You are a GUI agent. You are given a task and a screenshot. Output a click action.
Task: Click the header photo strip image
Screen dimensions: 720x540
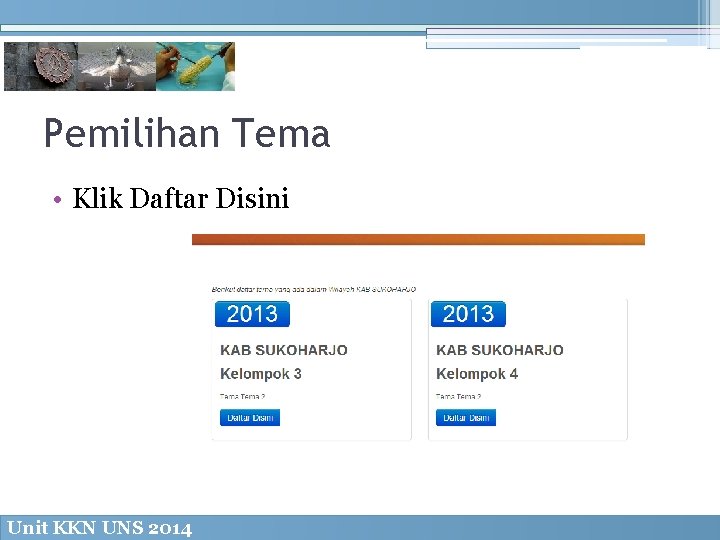tap(119, 66)
